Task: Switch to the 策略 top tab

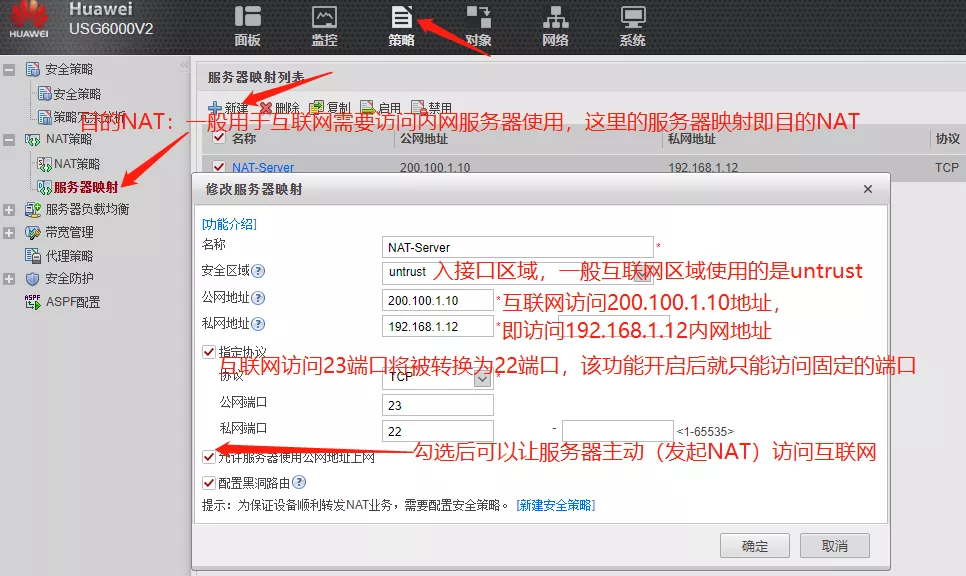Action: pos(401,25)
